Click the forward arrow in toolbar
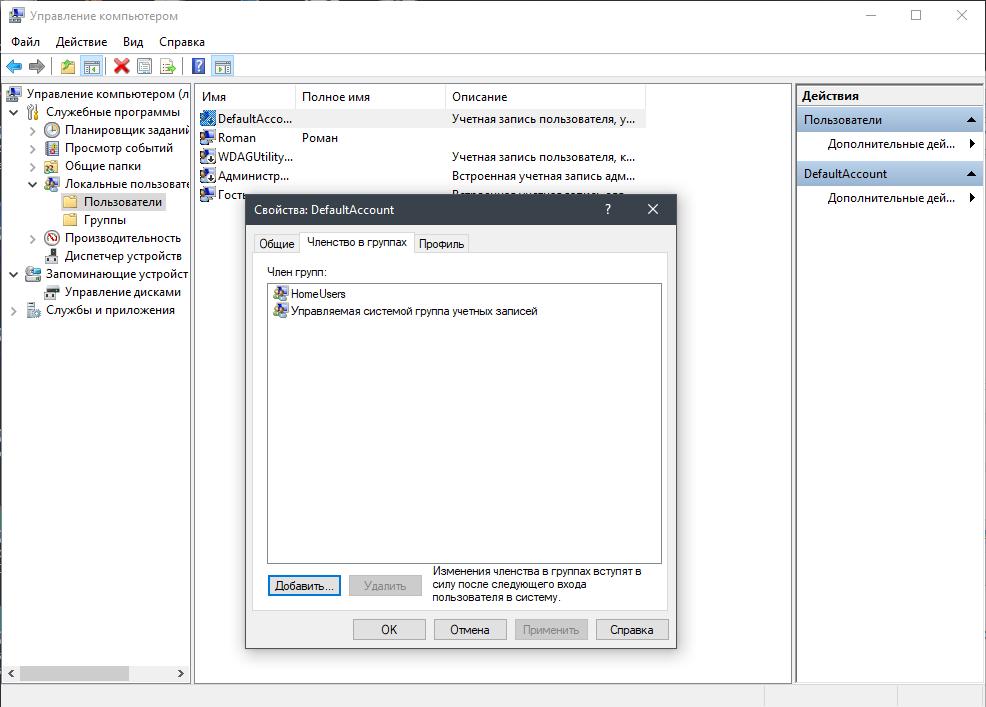This screenshot has height=707, width=986. (37, 66)
